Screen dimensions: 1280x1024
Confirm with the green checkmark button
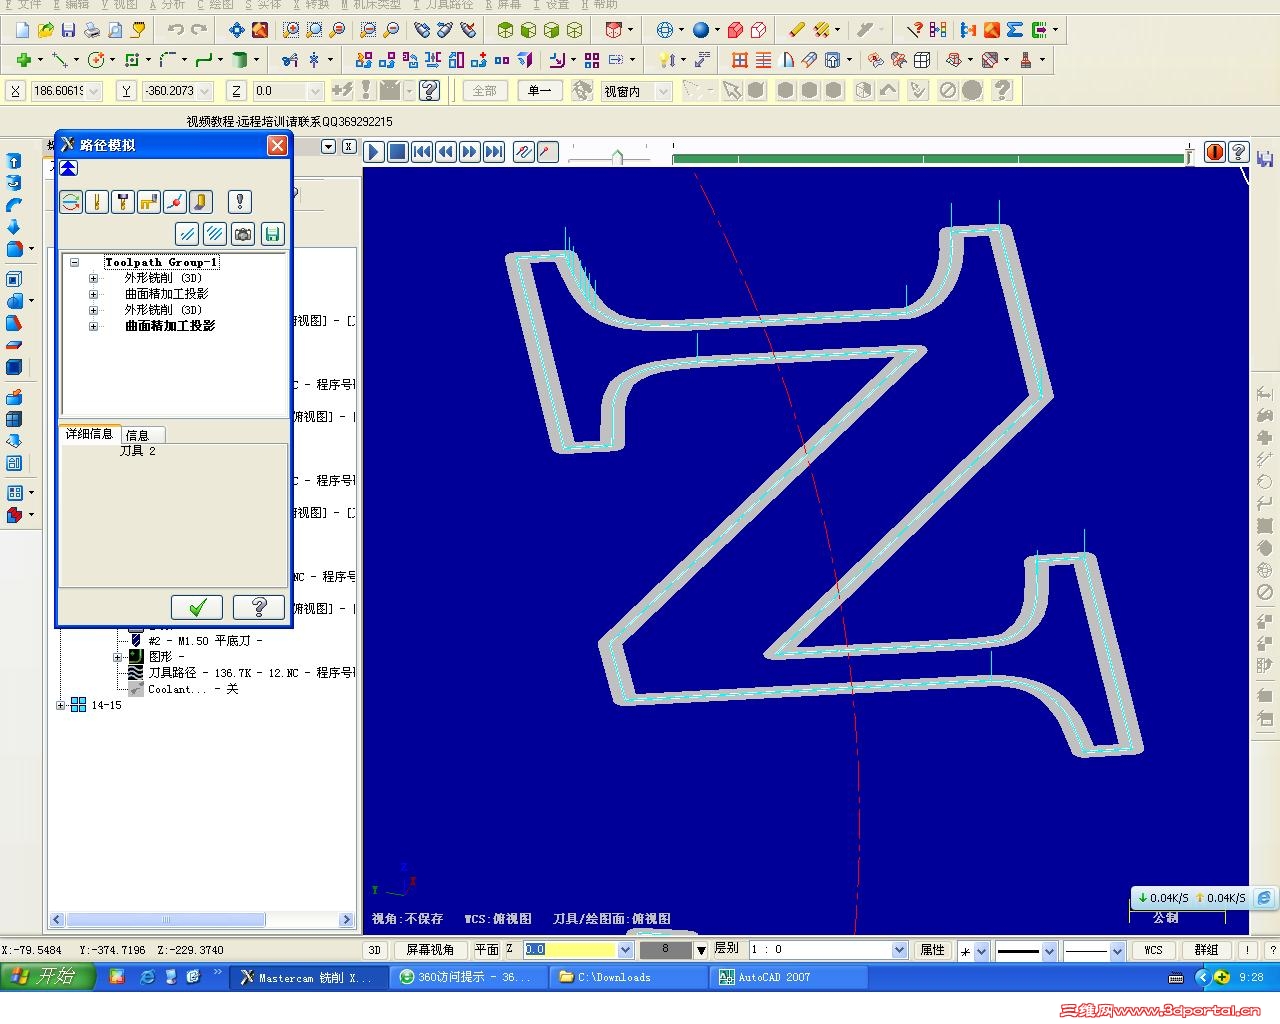click(x=197, y=607)
